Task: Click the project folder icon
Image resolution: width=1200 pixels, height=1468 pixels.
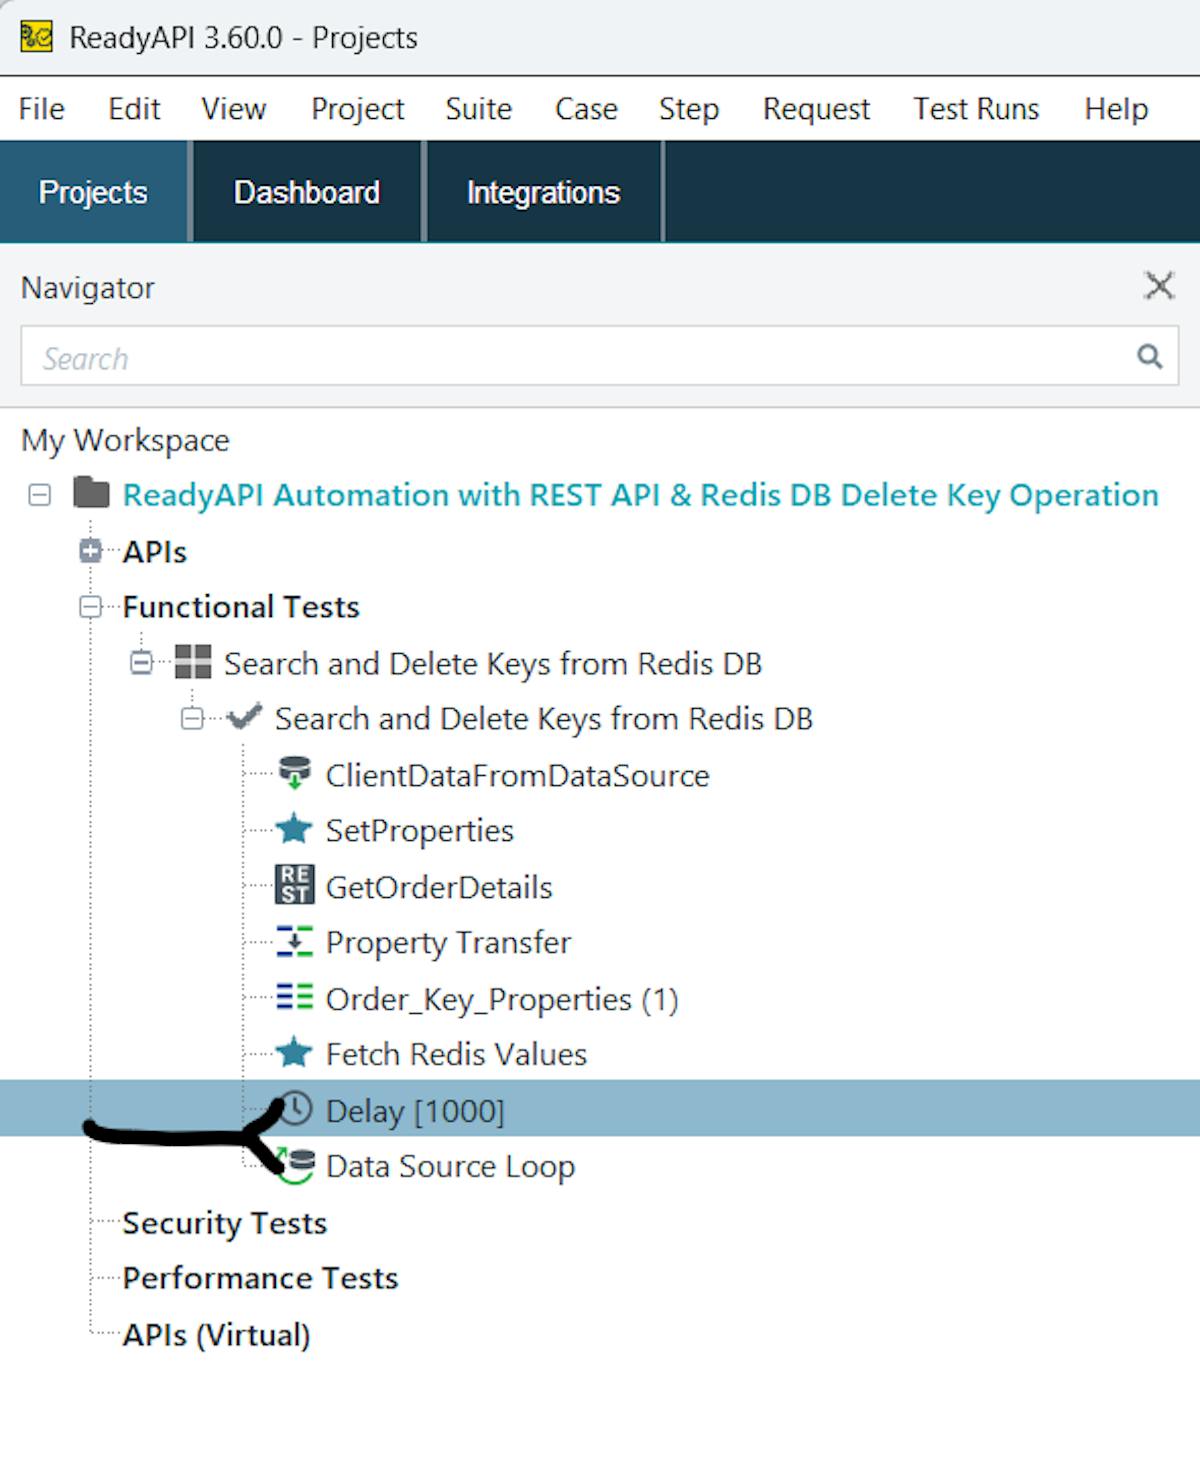Action: (x=91, y=494)
